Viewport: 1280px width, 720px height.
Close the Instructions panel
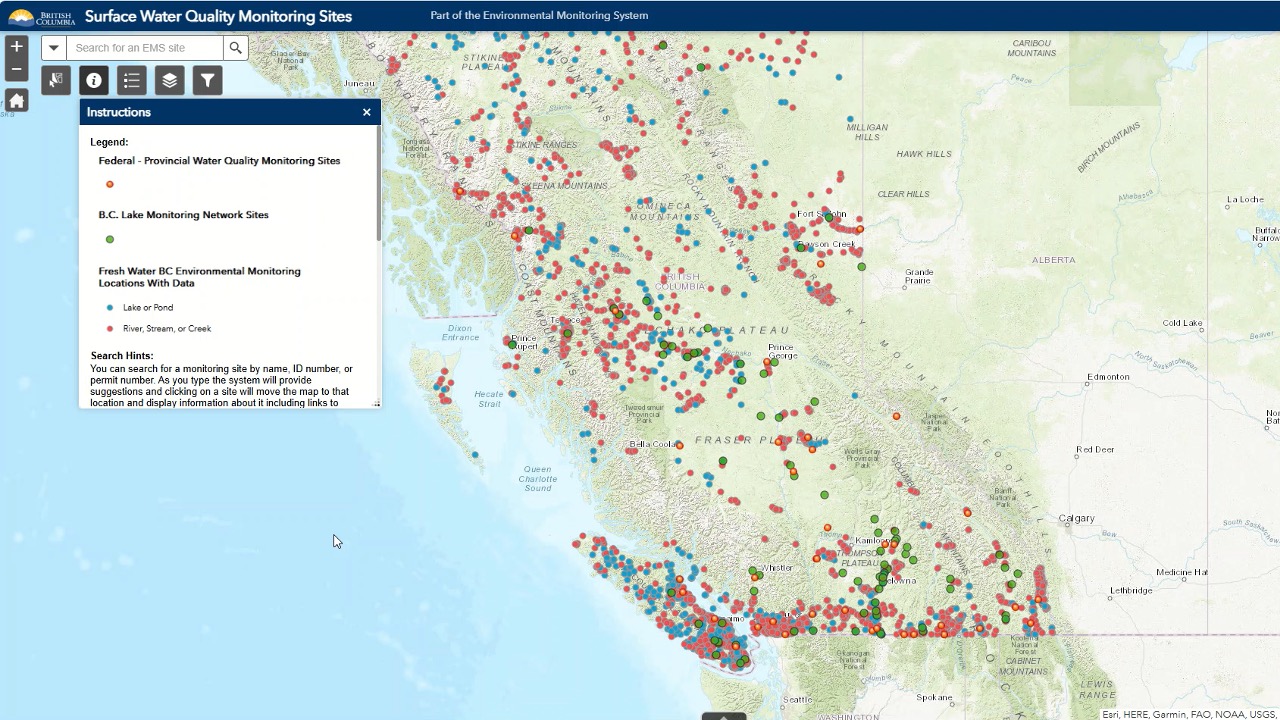367,112
